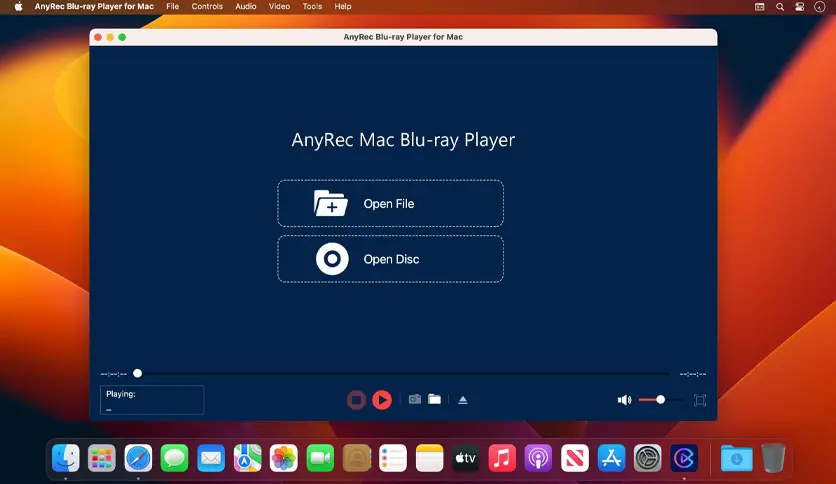Mute audio via the speaker icon
This screenshot has width=836, height=484.
(624, 400)
